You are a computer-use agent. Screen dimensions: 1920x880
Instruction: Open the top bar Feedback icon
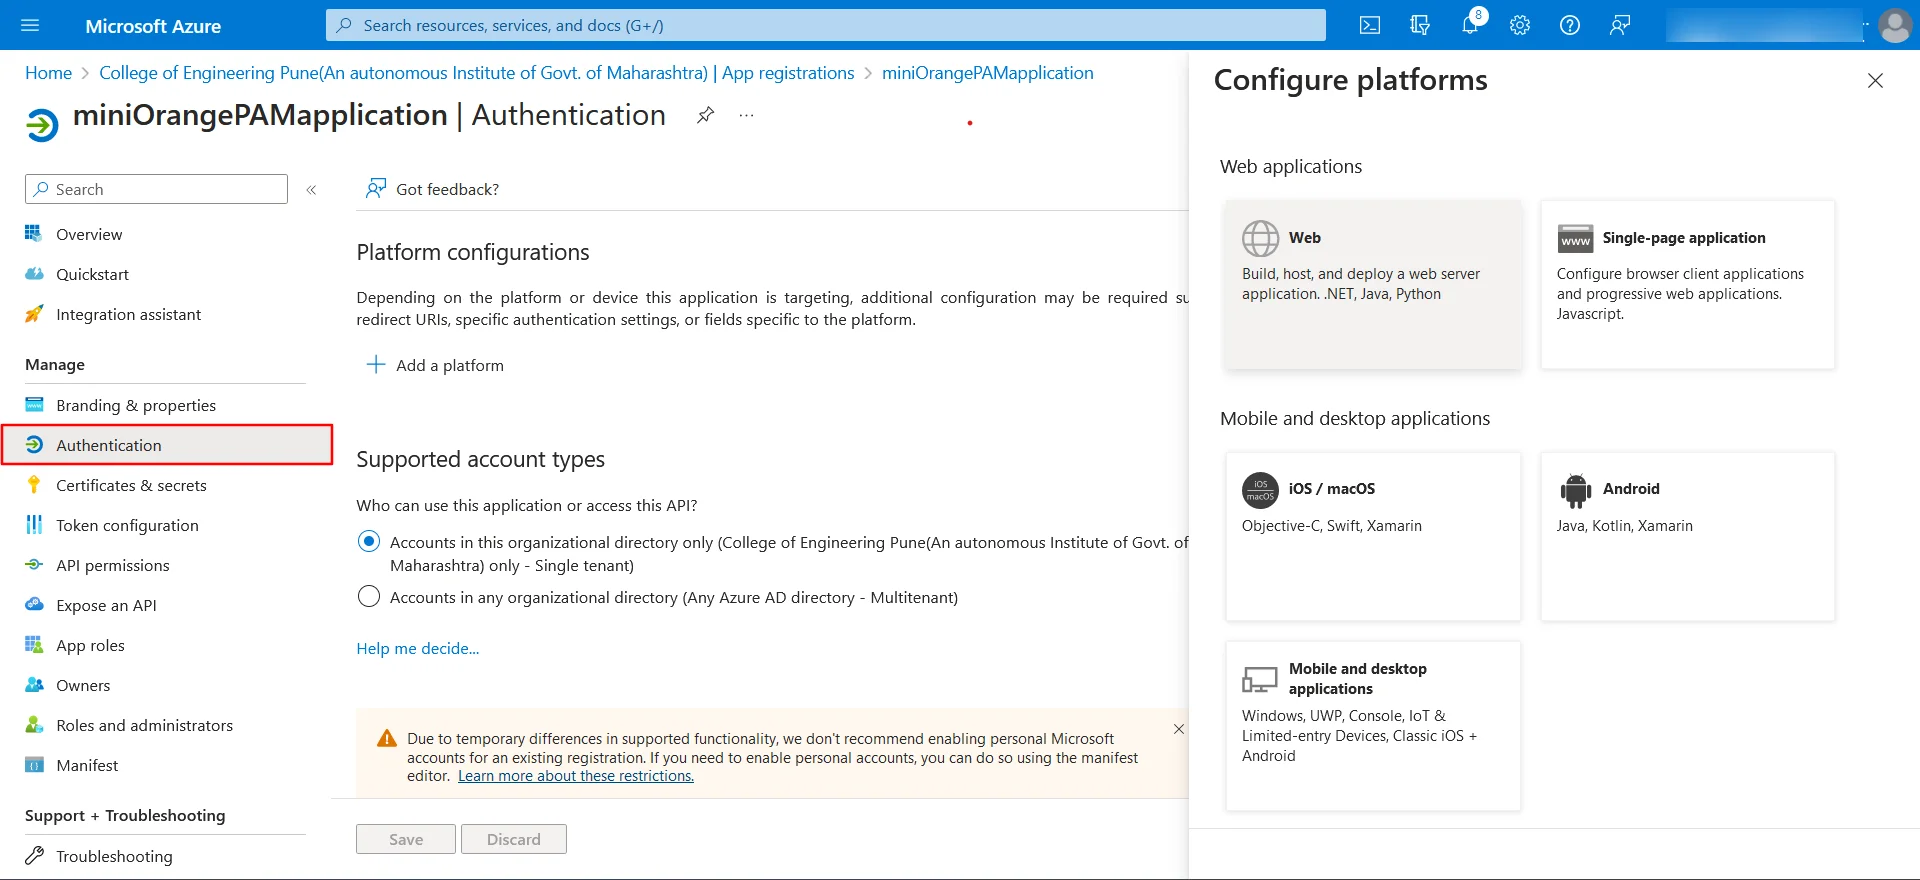pos(1620,25)
